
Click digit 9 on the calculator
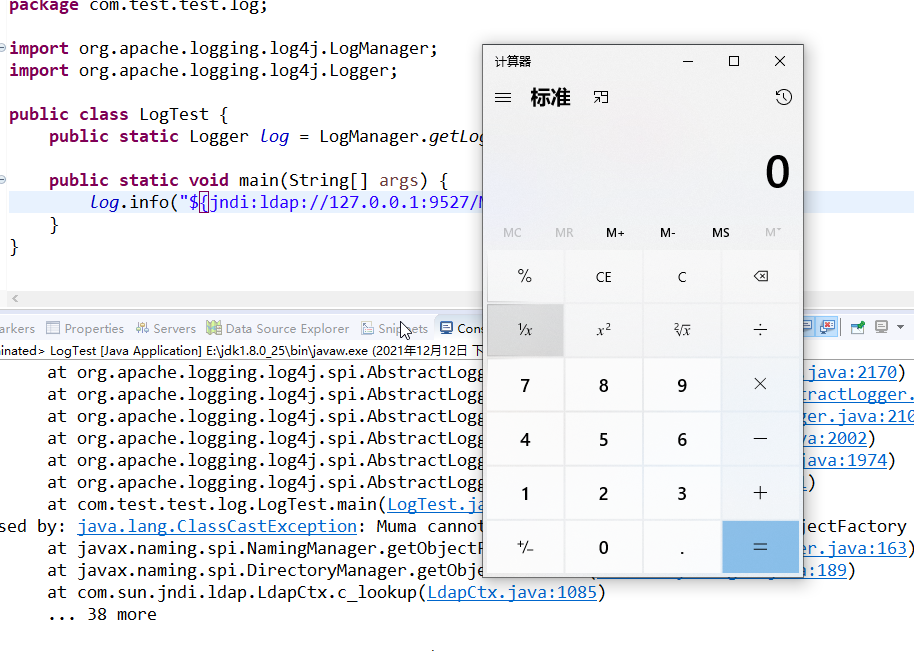coord(682,385)
